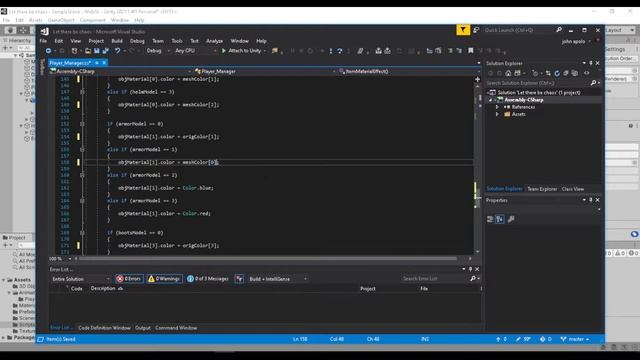Open the Visual Studio Tools menu
Image resolution: width=640 pixels, height=360 pixels.
[177, 41]
